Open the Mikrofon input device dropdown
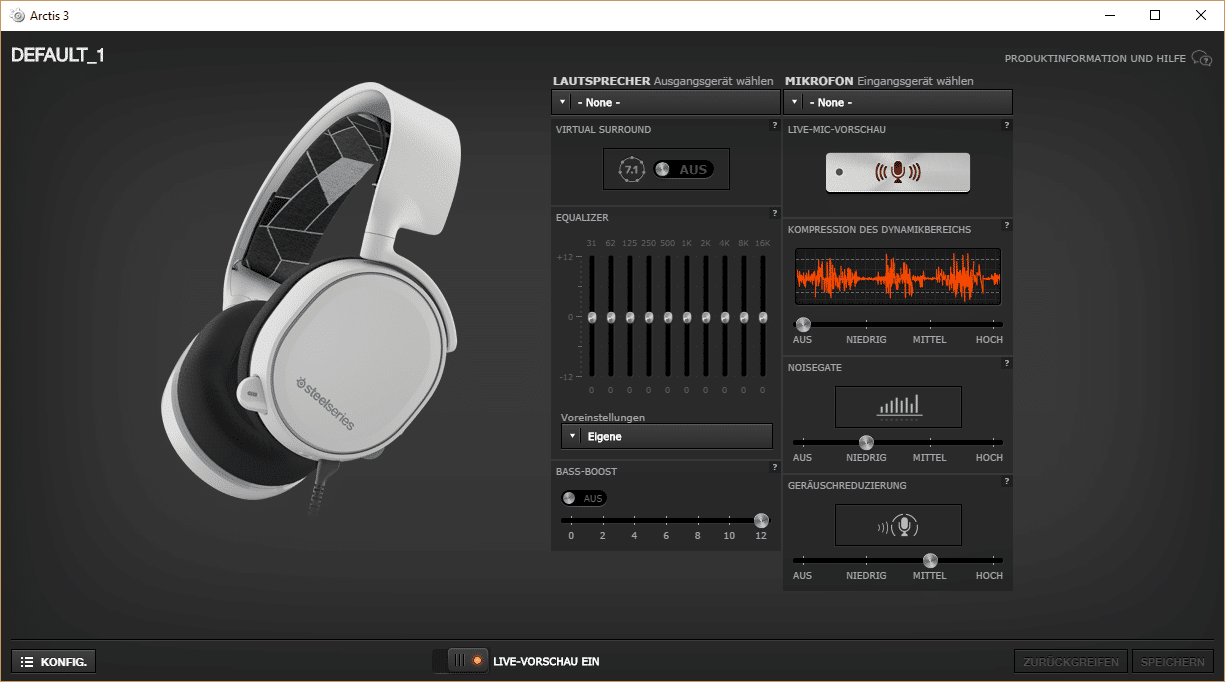Image resolution: width=1225 pixels, height=682 pixels. [897, 102]
